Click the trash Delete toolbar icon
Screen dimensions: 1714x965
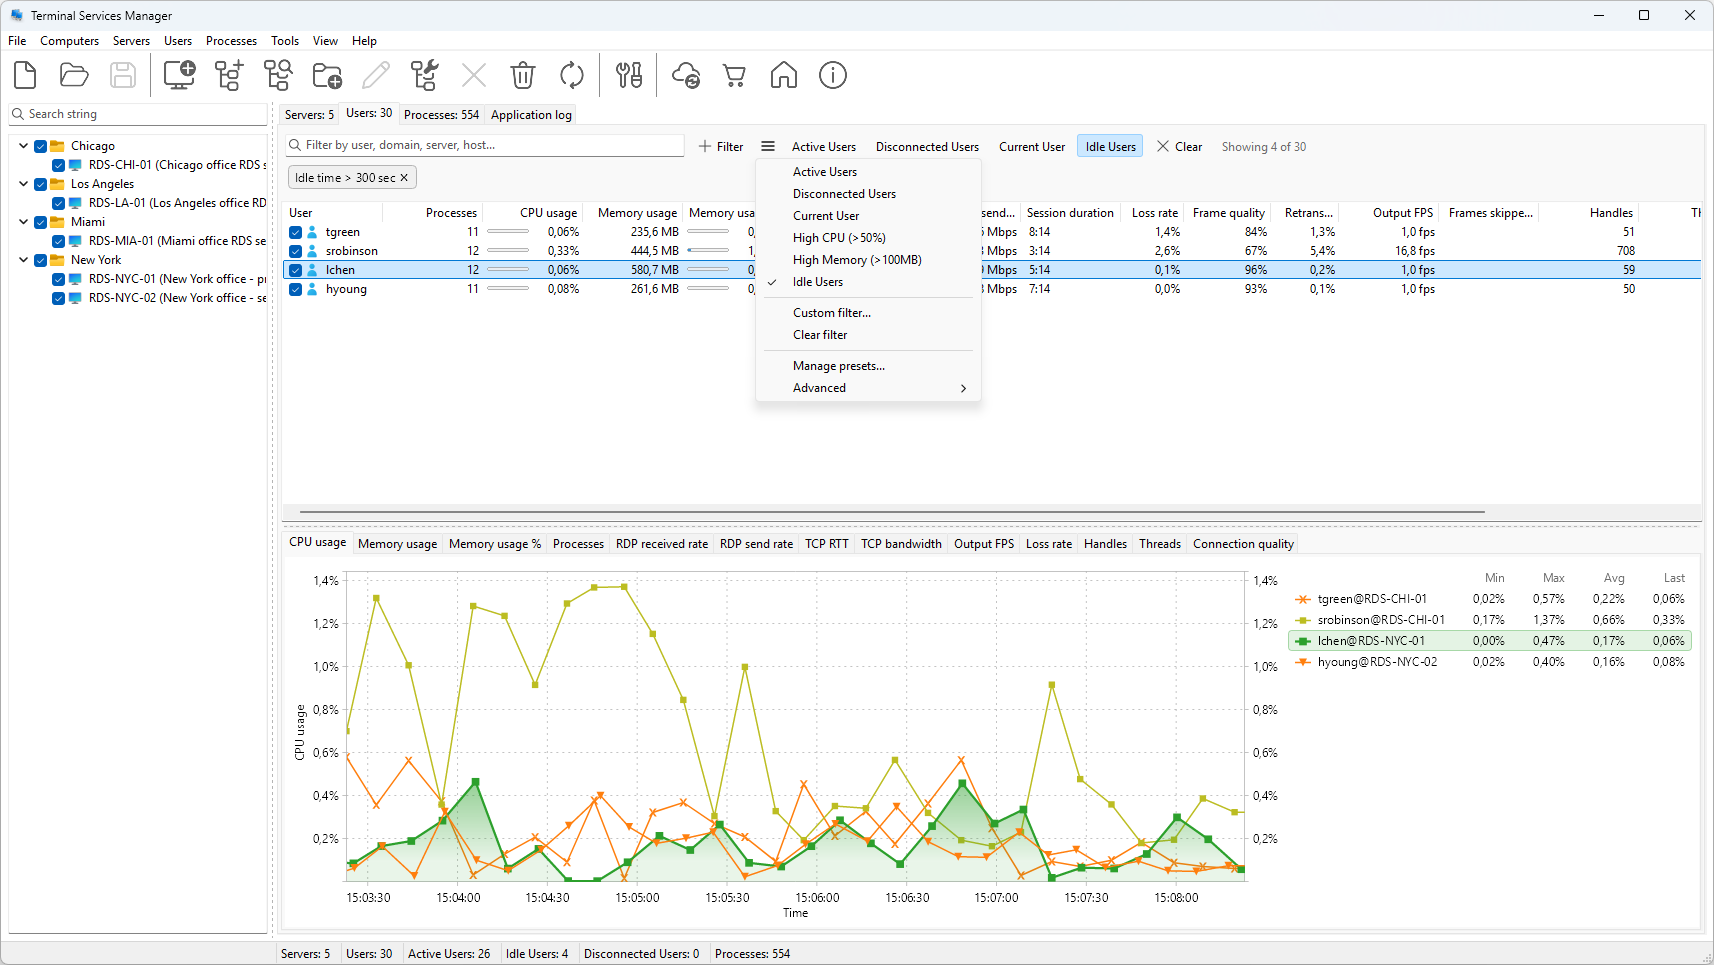523,75
